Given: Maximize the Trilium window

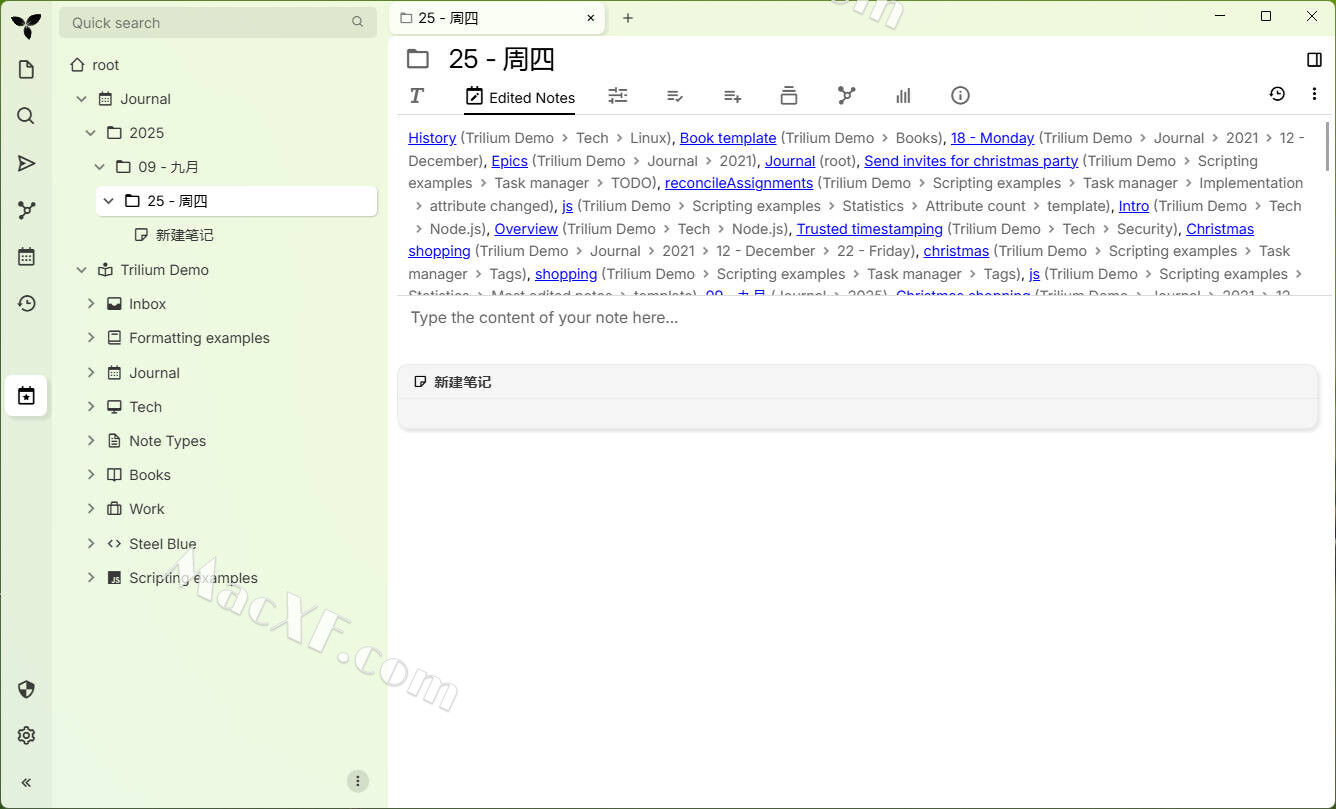Looking at the screenshot, I should pos(1266,16).
